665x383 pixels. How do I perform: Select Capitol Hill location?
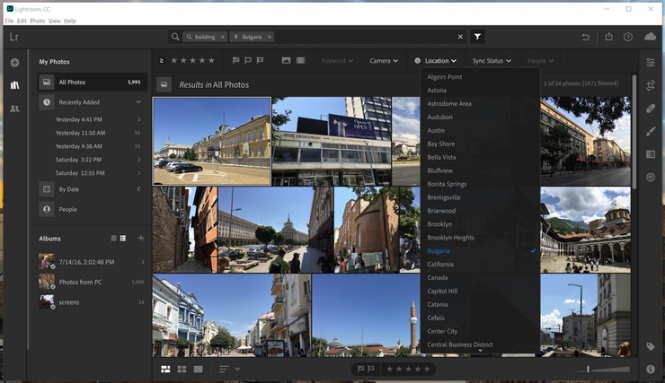click(442, 291)
